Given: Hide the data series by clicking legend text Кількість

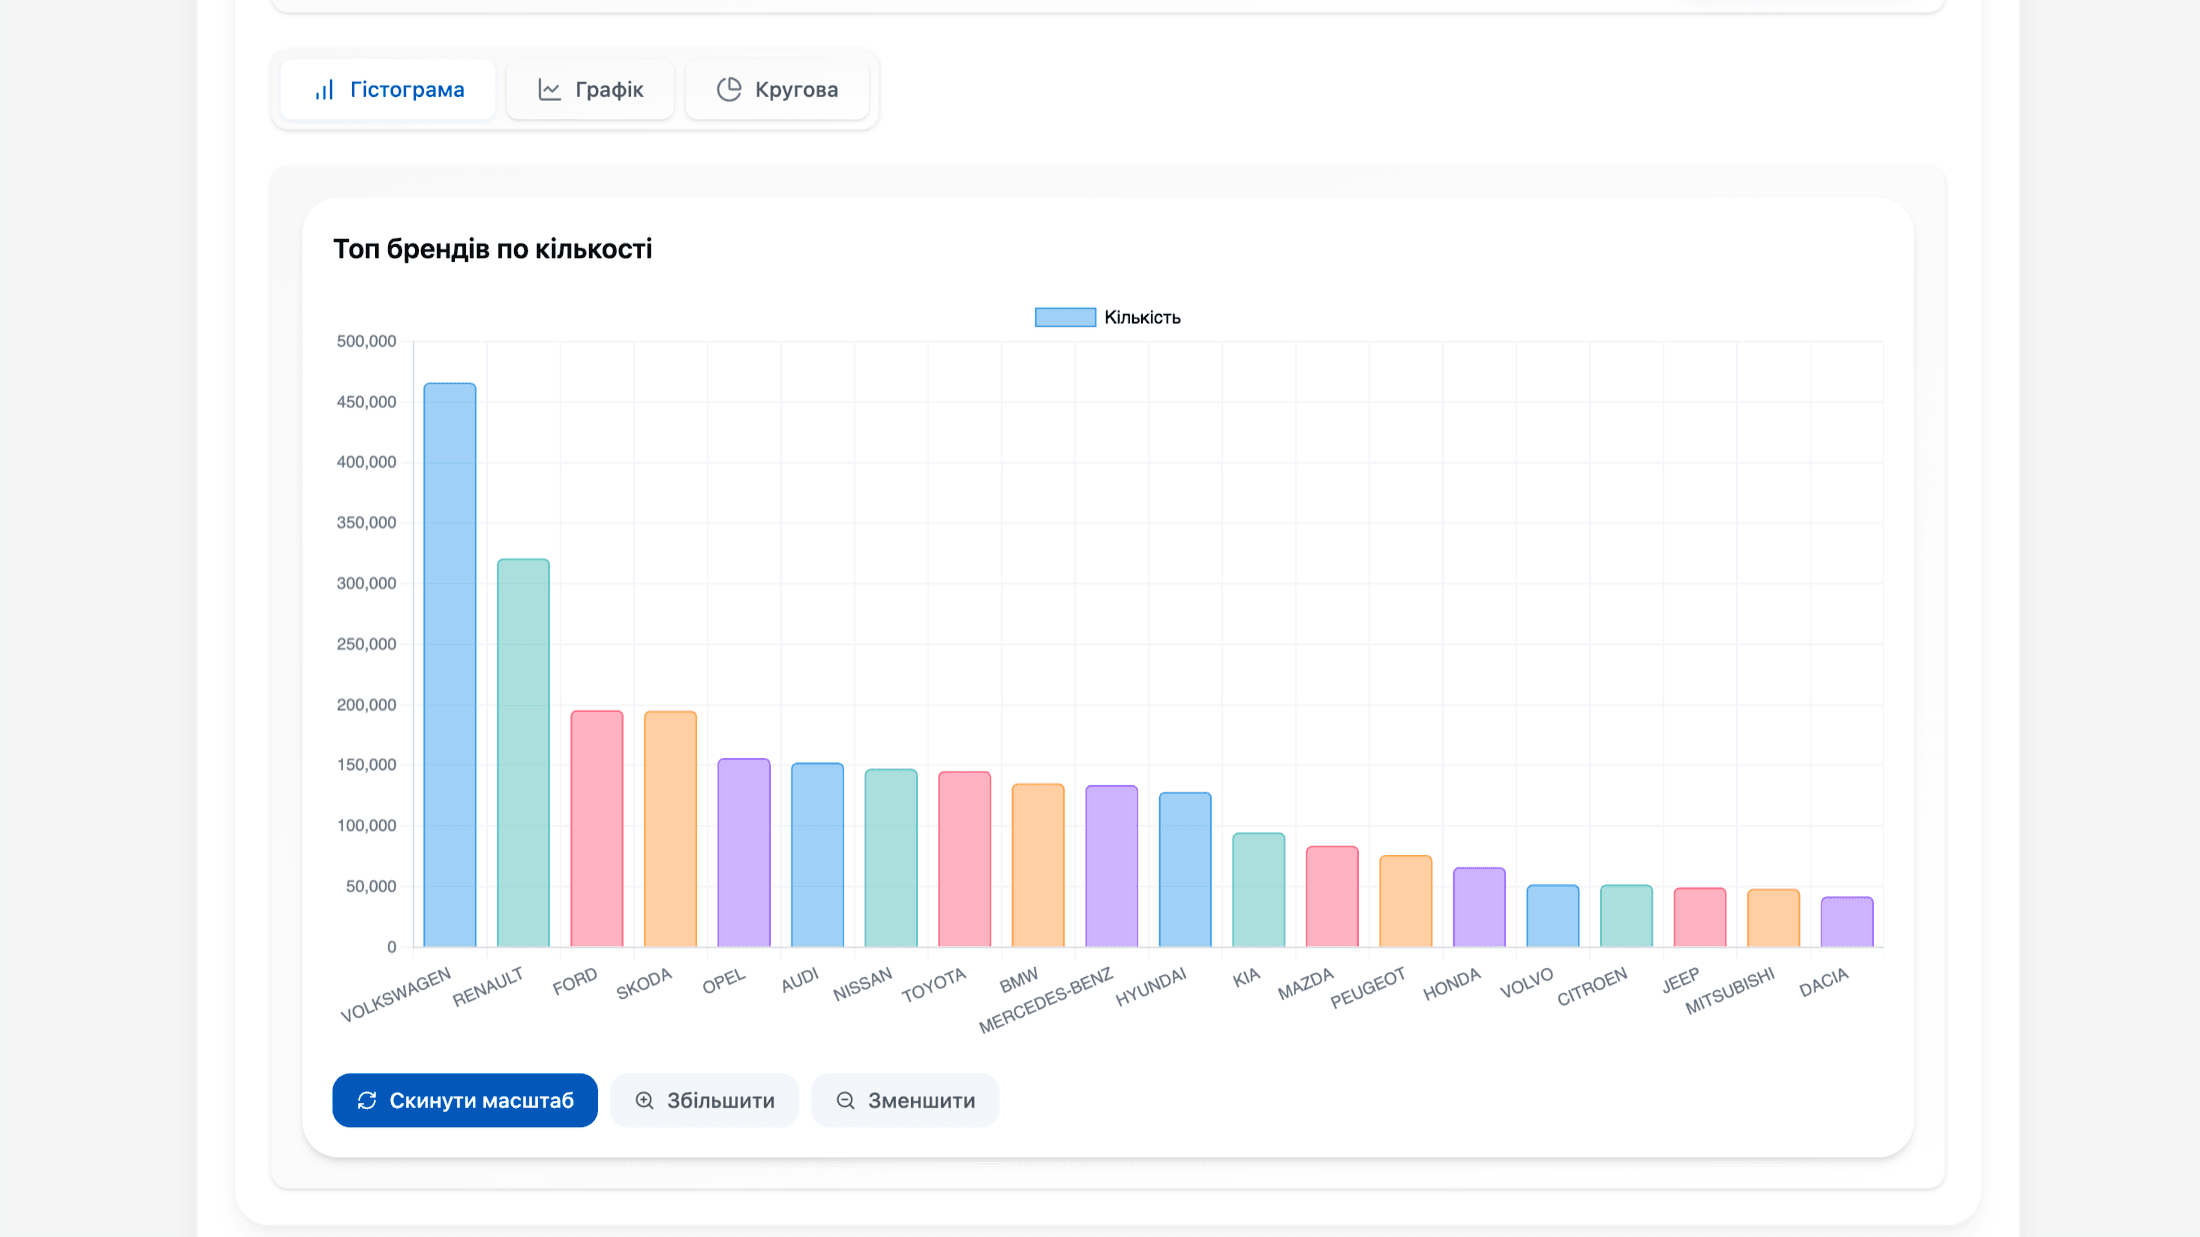Looking at the screenshot, I should 1141,316.
